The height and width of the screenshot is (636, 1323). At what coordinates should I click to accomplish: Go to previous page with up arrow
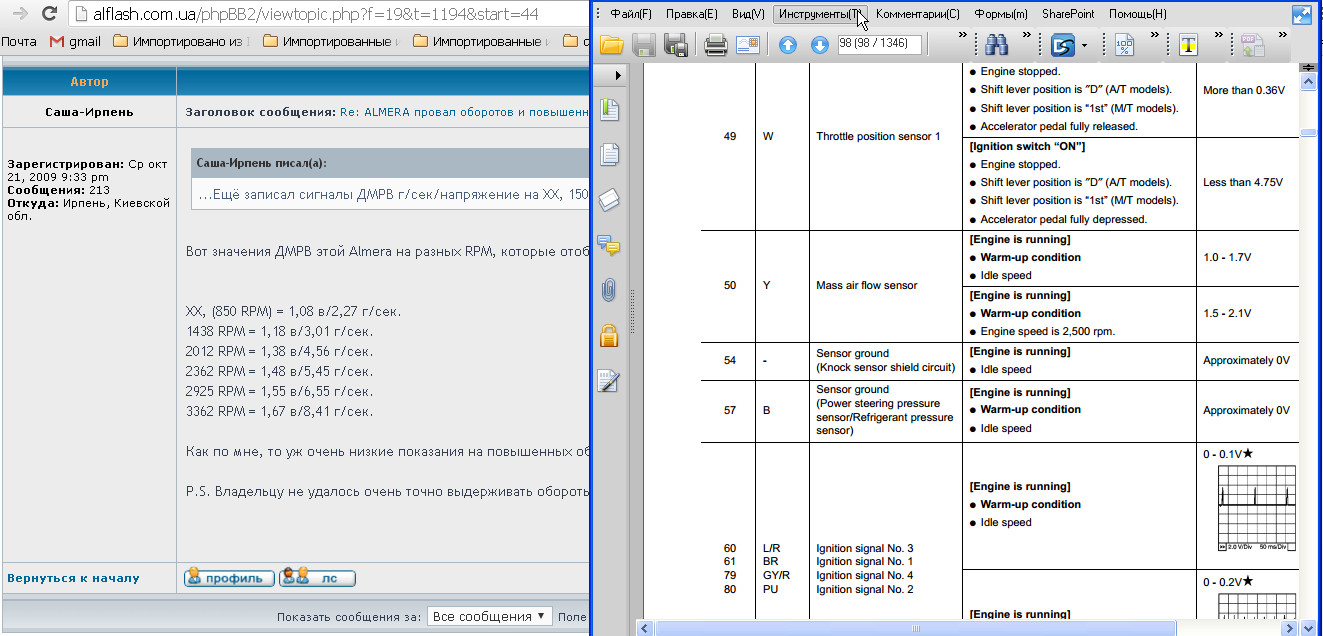point(788,45)
